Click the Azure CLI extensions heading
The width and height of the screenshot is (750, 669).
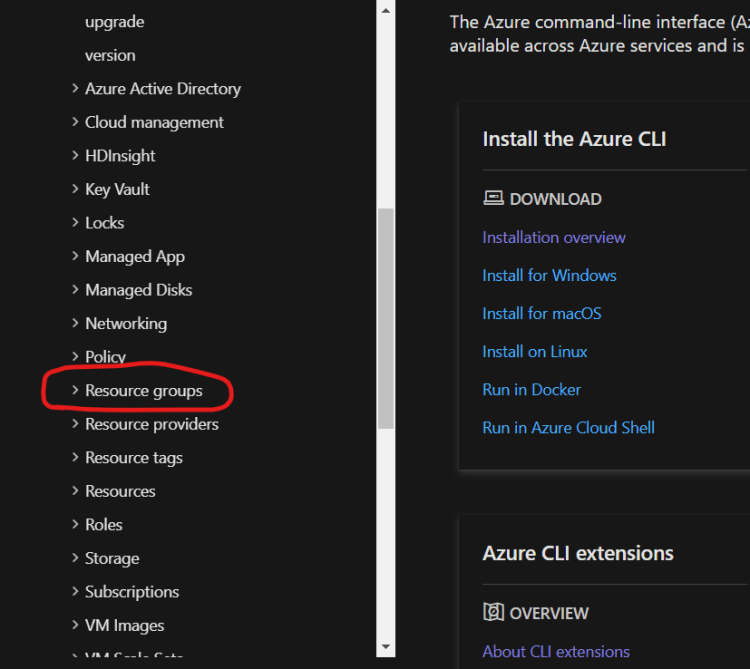[x=578, y=553]
